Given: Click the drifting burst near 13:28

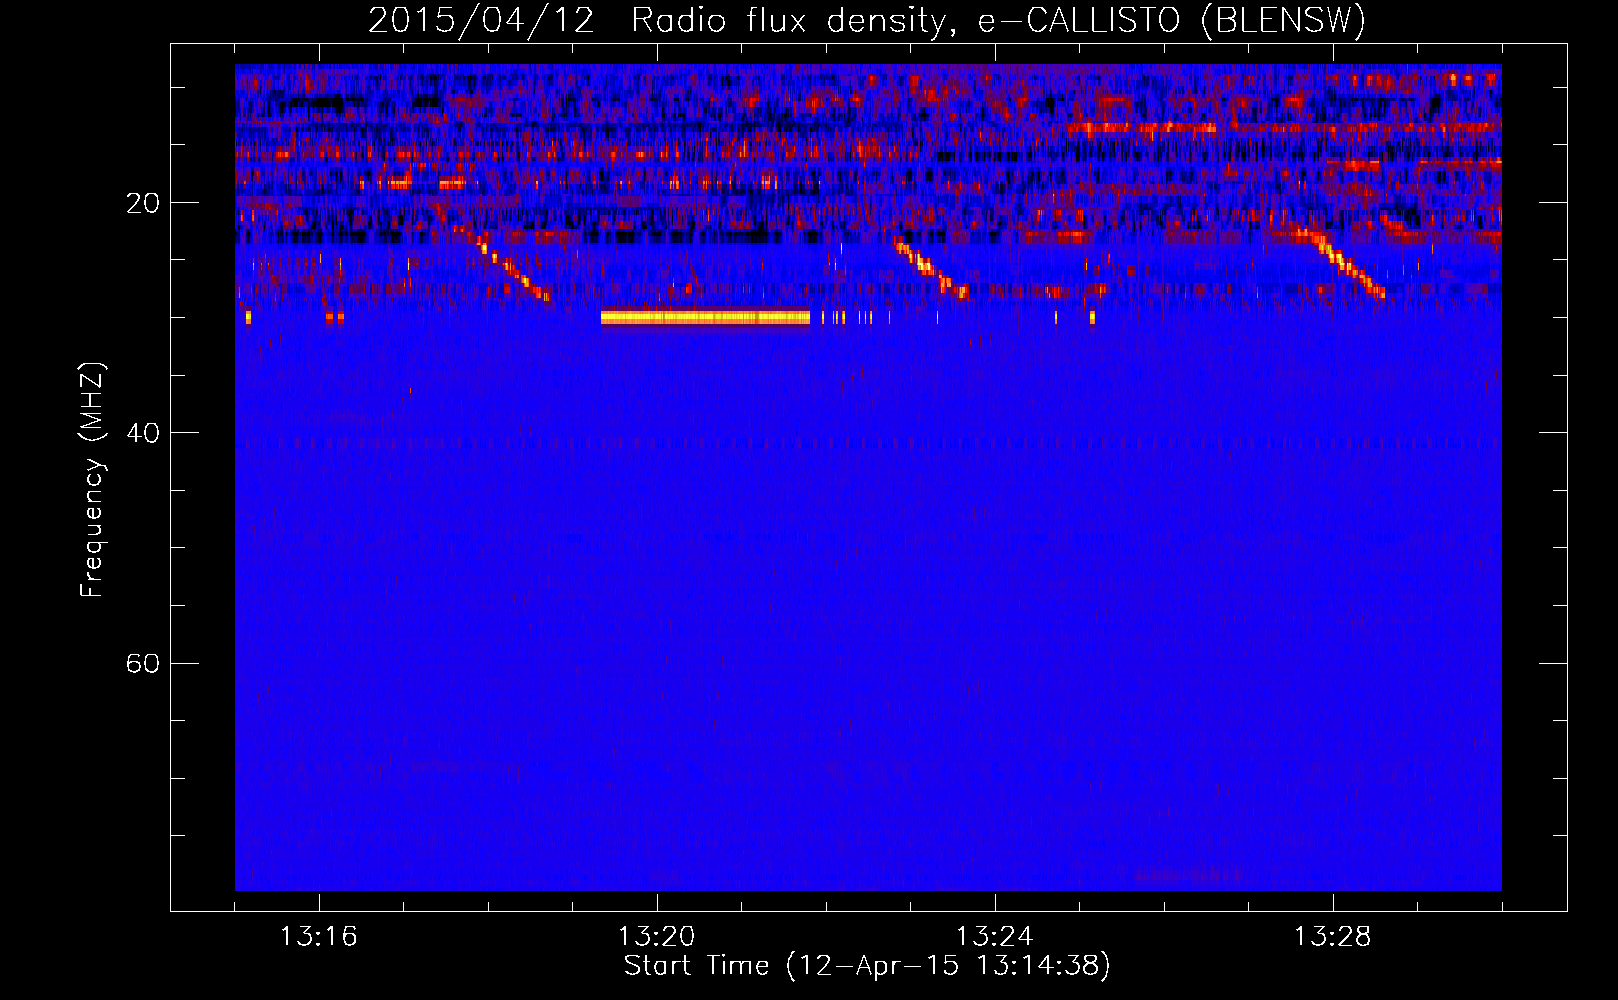Looking at the screenshot, I should (x=1338, y=262).
